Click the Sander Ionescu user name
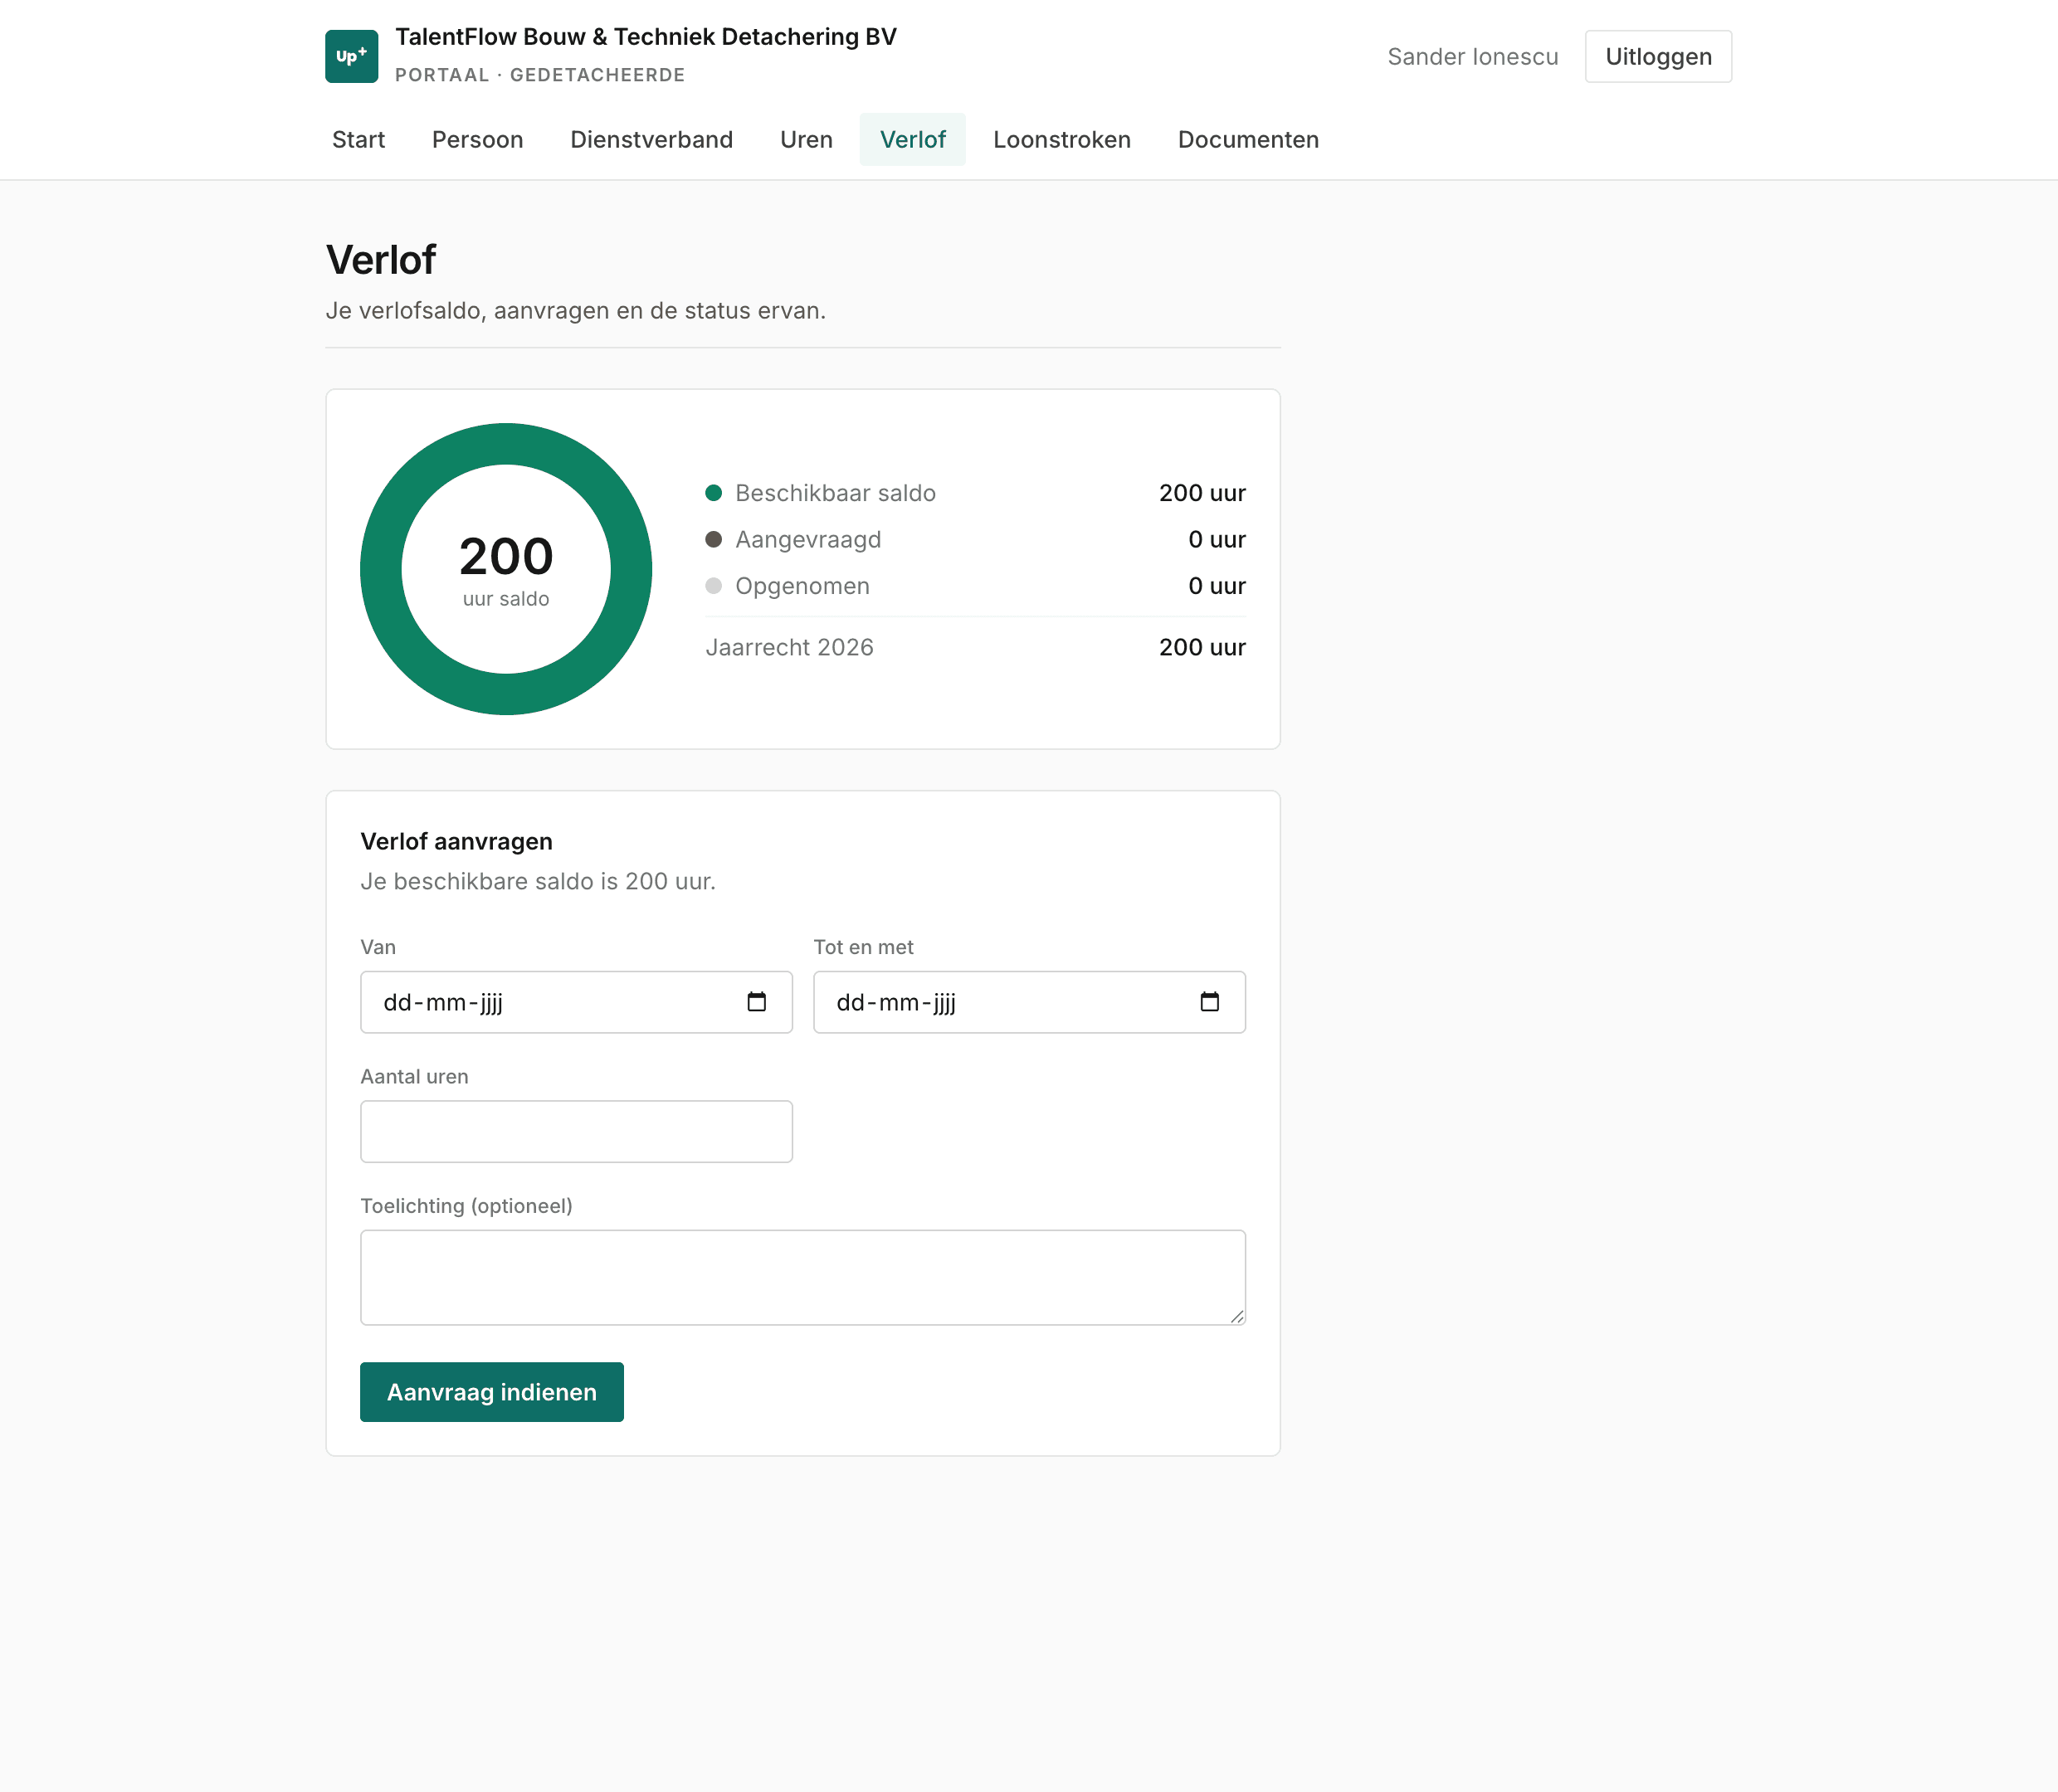2058x1792 pixels. coord(1472,57)
